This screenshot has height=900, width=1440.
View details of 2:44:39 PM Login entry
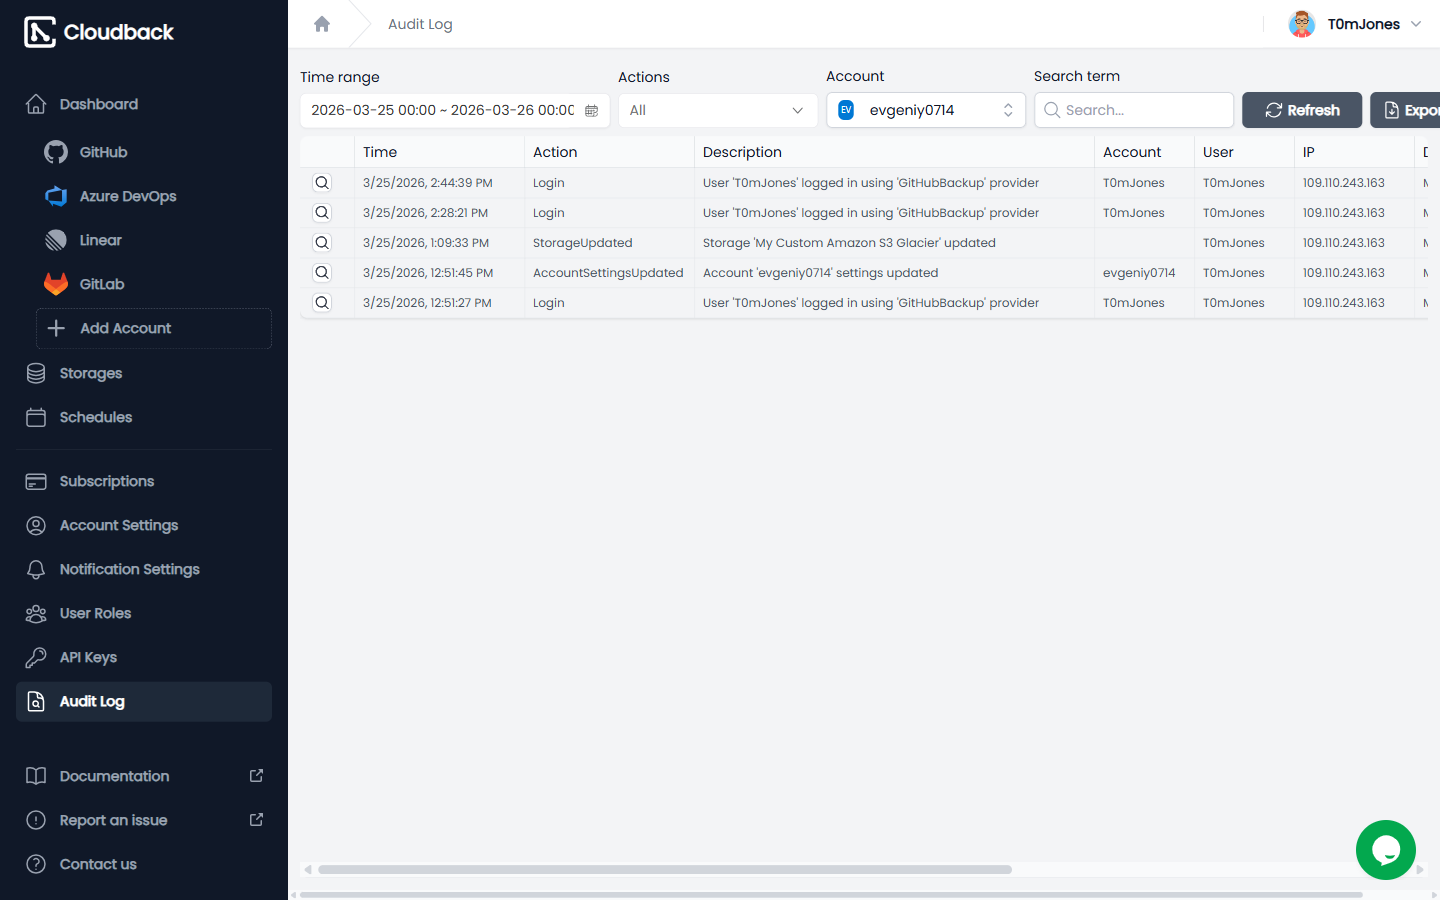tap(322, 183)
